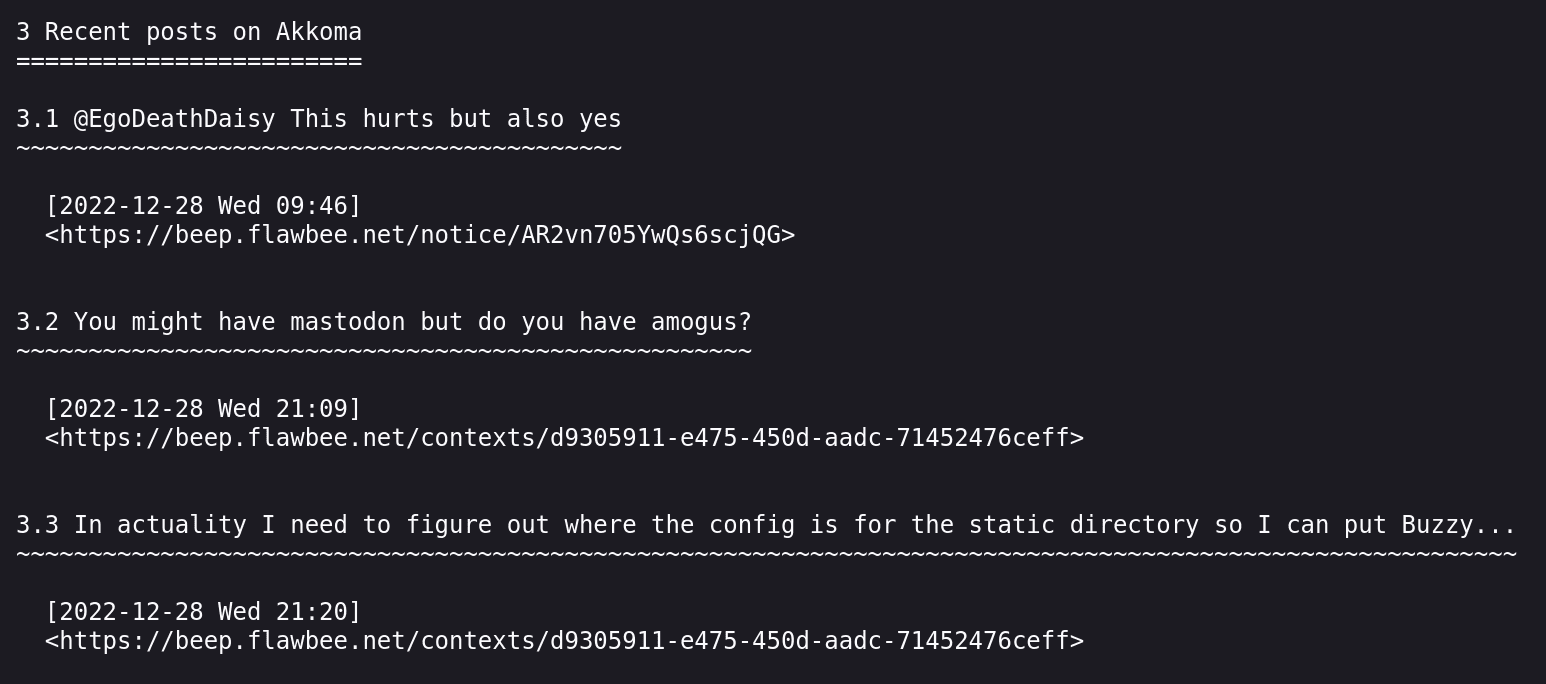Click the @EgoDeathDaisy mention in heading 3.1
1546x684 pixels.
[x=174, y=119]
